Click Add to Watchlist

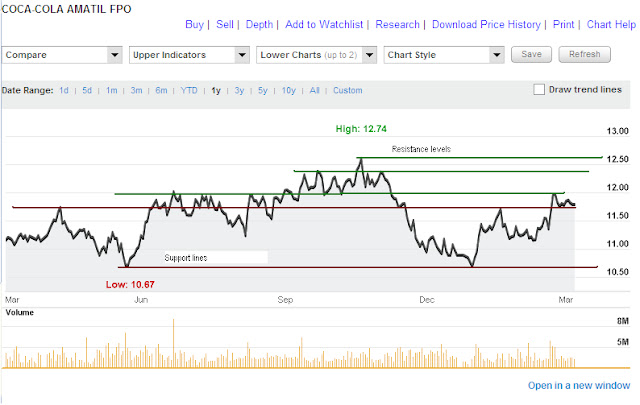pyautogui.click(x=324, y=24)
